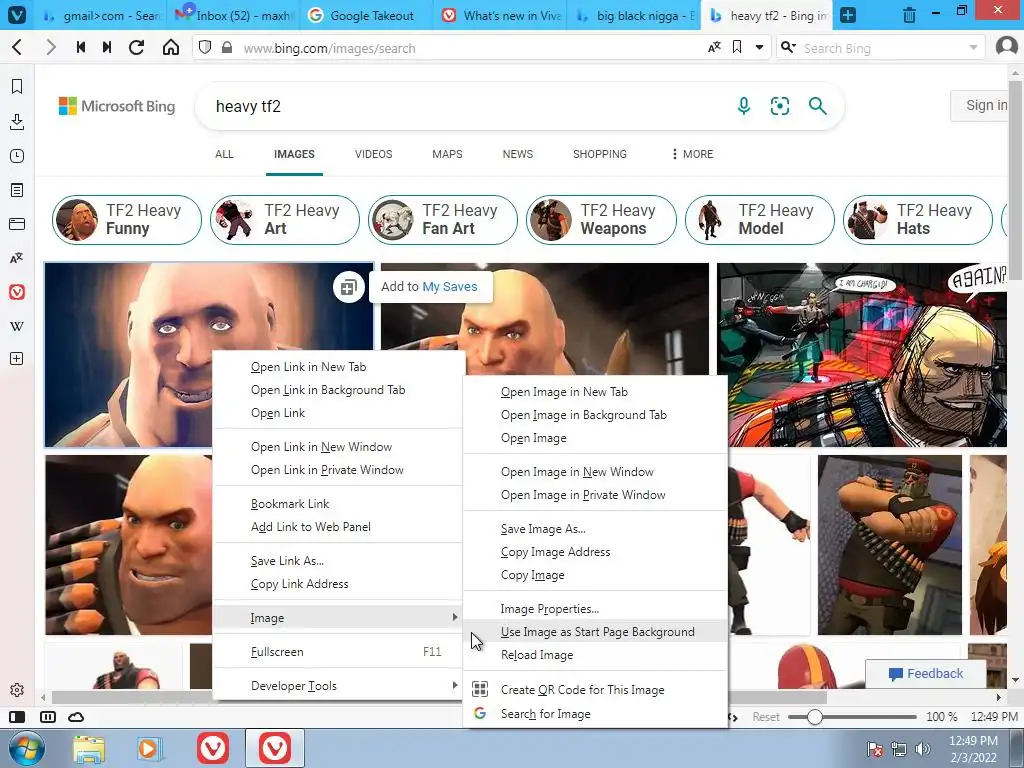1024x768 pixels.
Task: Expand the search field history dropdown
Action: tap(973, 47)
